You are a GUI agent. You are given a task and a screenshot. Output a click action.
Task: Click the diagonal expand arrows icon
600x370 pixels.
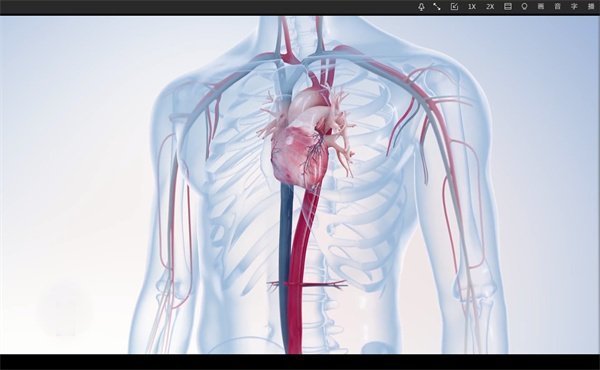(x=437, y=7)
